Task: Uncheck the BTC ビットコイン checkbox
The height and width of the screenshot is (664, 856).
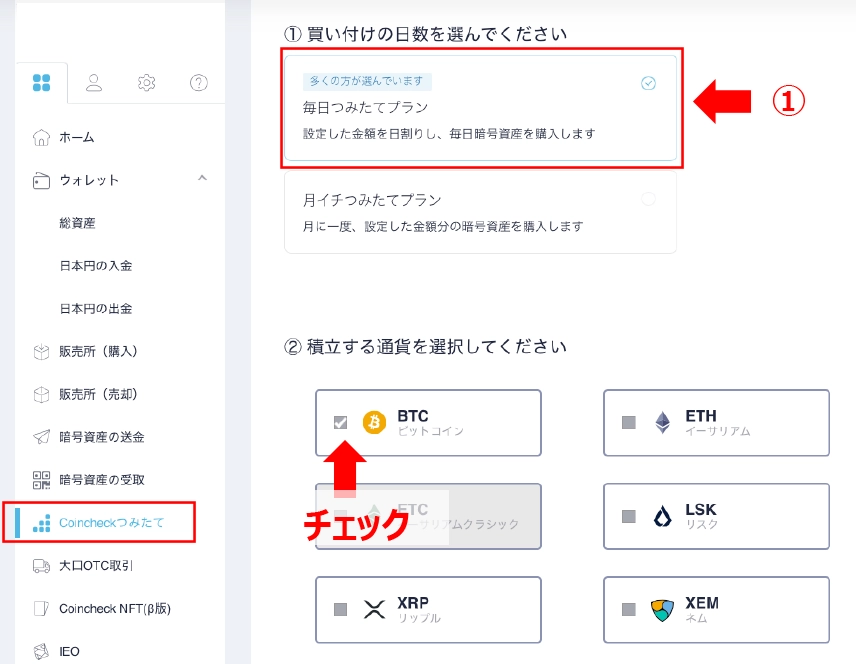Action: point(340,422)
